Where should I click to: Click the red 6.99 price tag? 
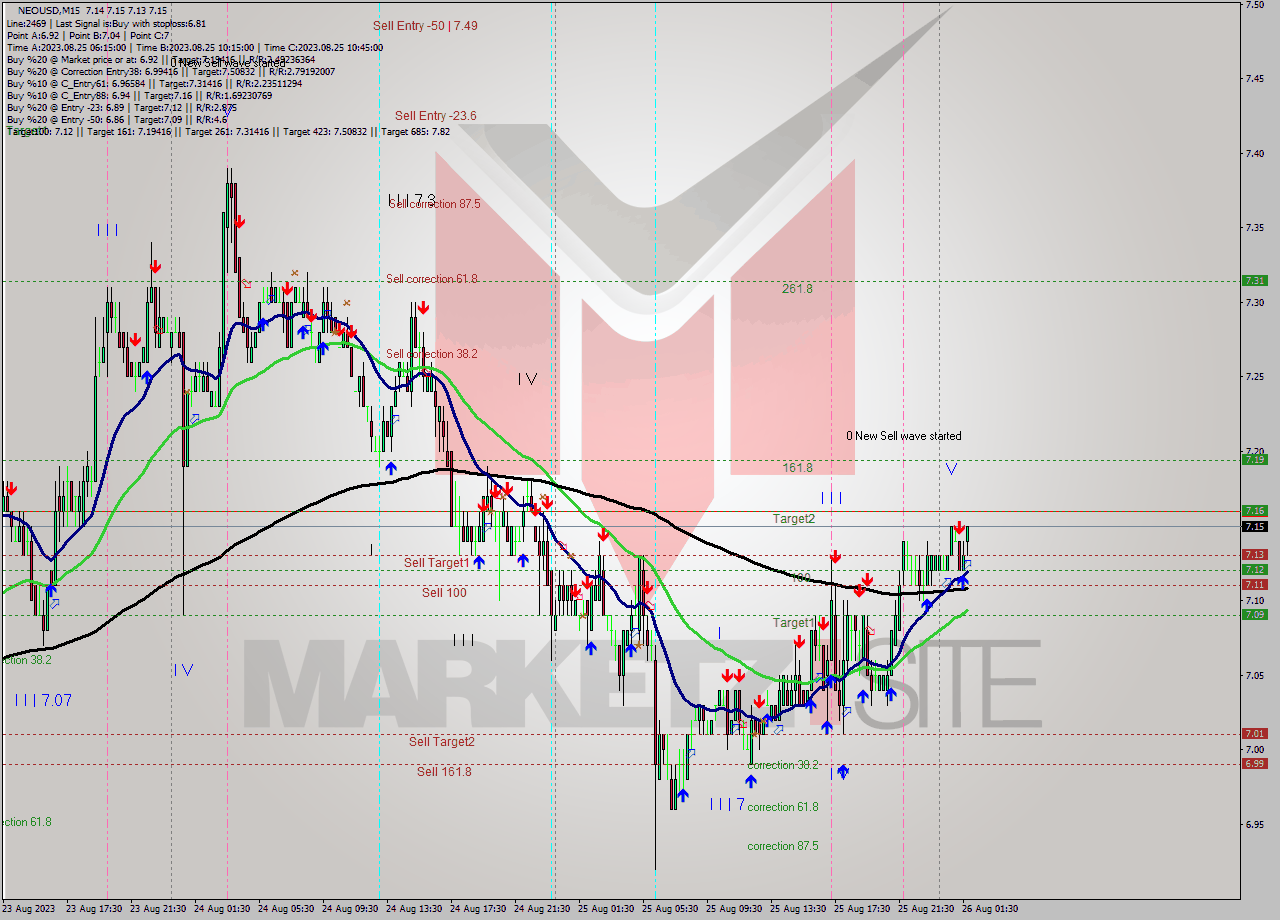point(1254,764)
